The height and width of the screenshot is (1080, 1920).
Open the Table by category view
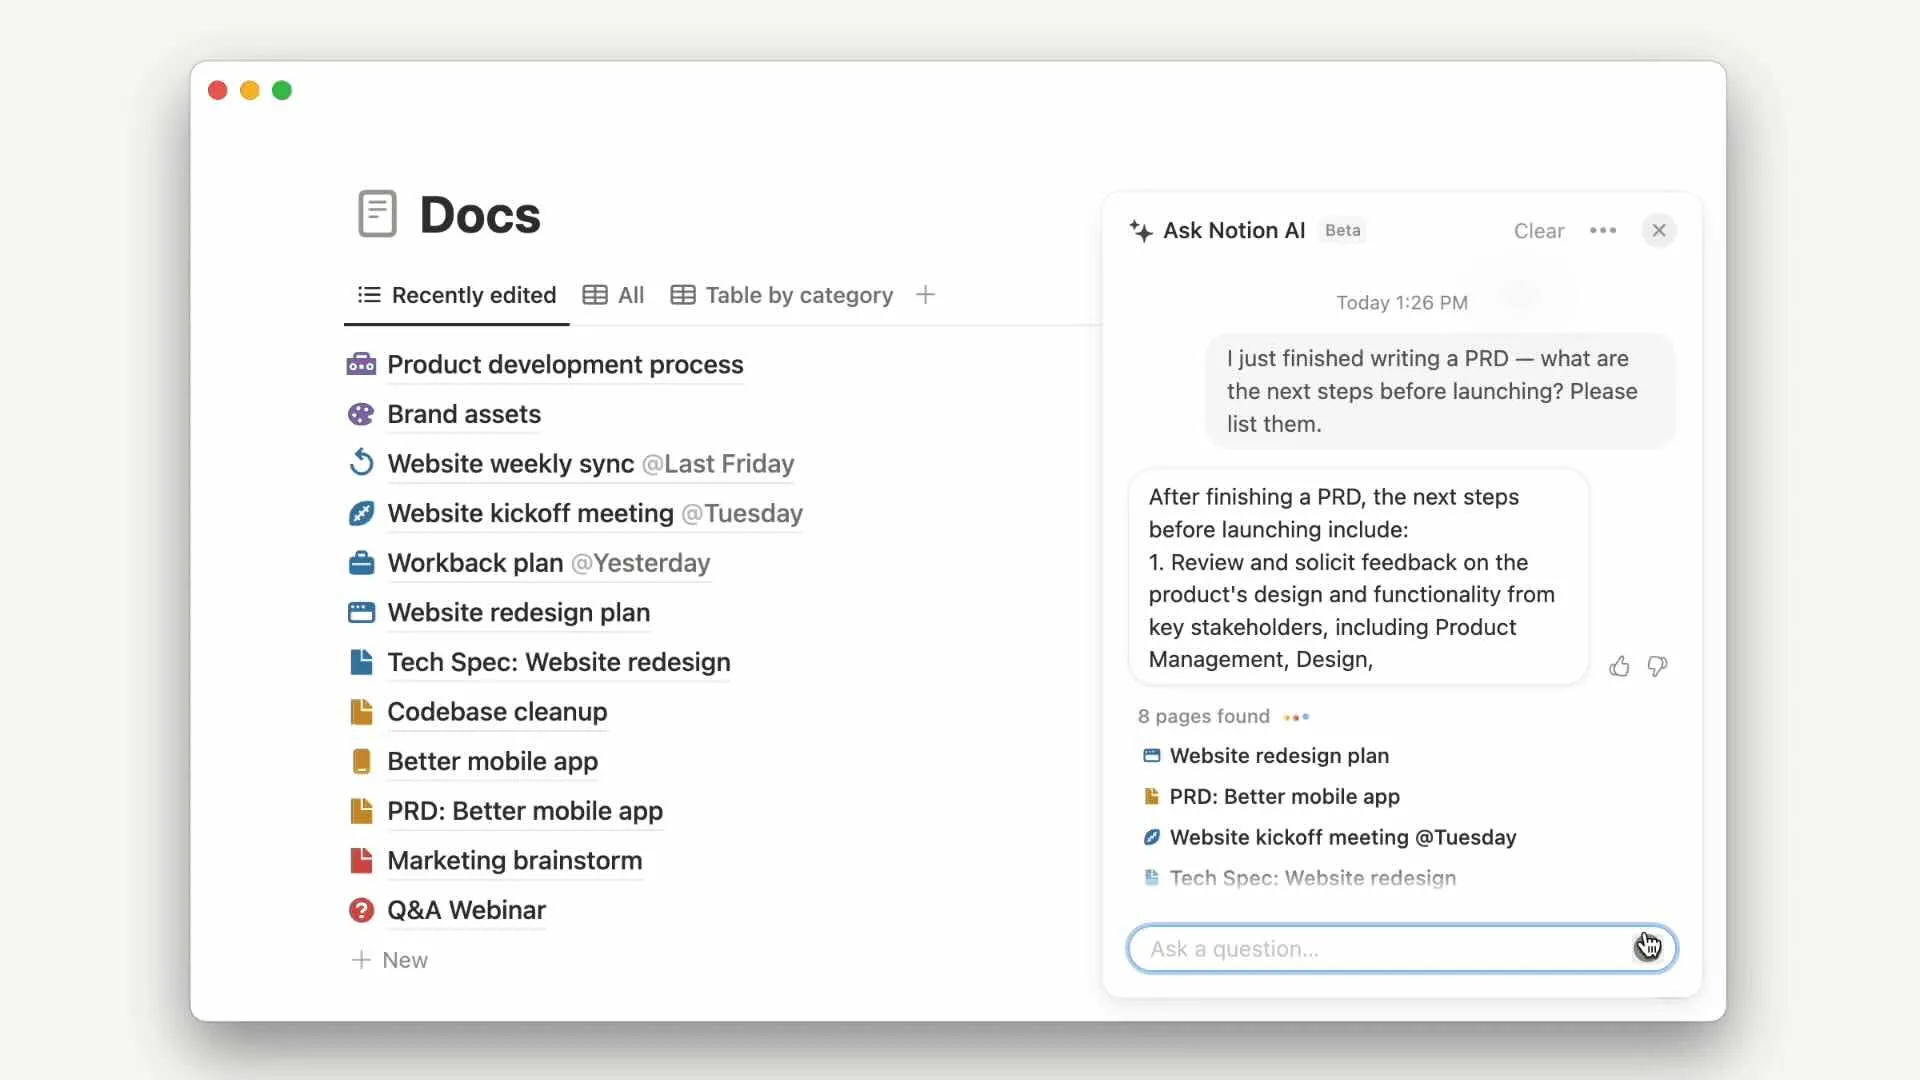coord(782,295)
